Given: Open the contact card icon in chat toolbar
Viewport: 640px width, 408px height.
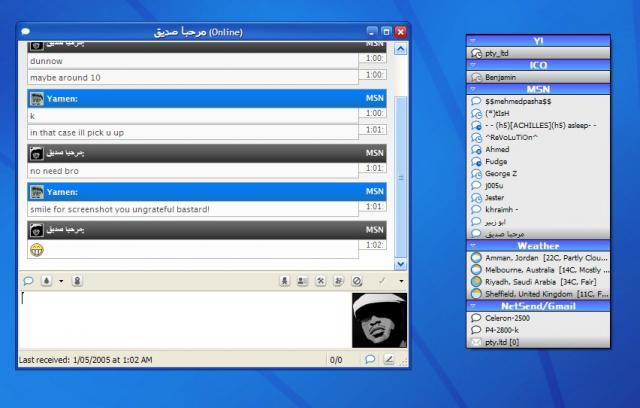Looking at the screenshot, I should [302, 281].
